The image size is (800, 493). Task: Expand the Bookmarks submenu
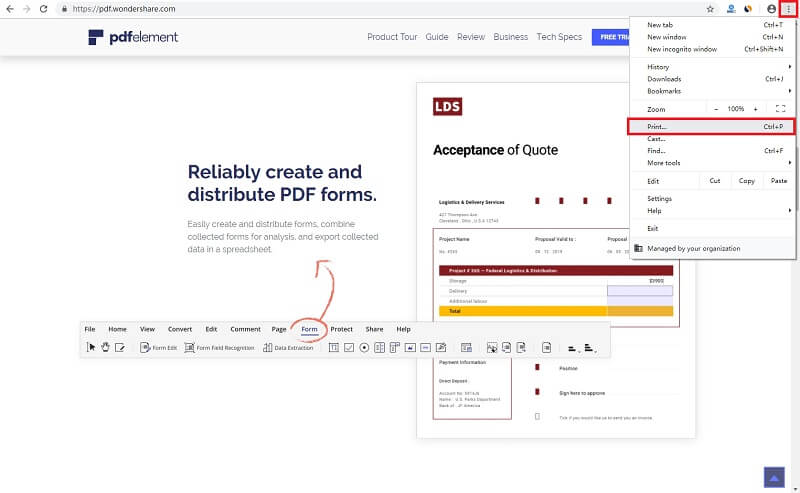click(x=711, y=91)
